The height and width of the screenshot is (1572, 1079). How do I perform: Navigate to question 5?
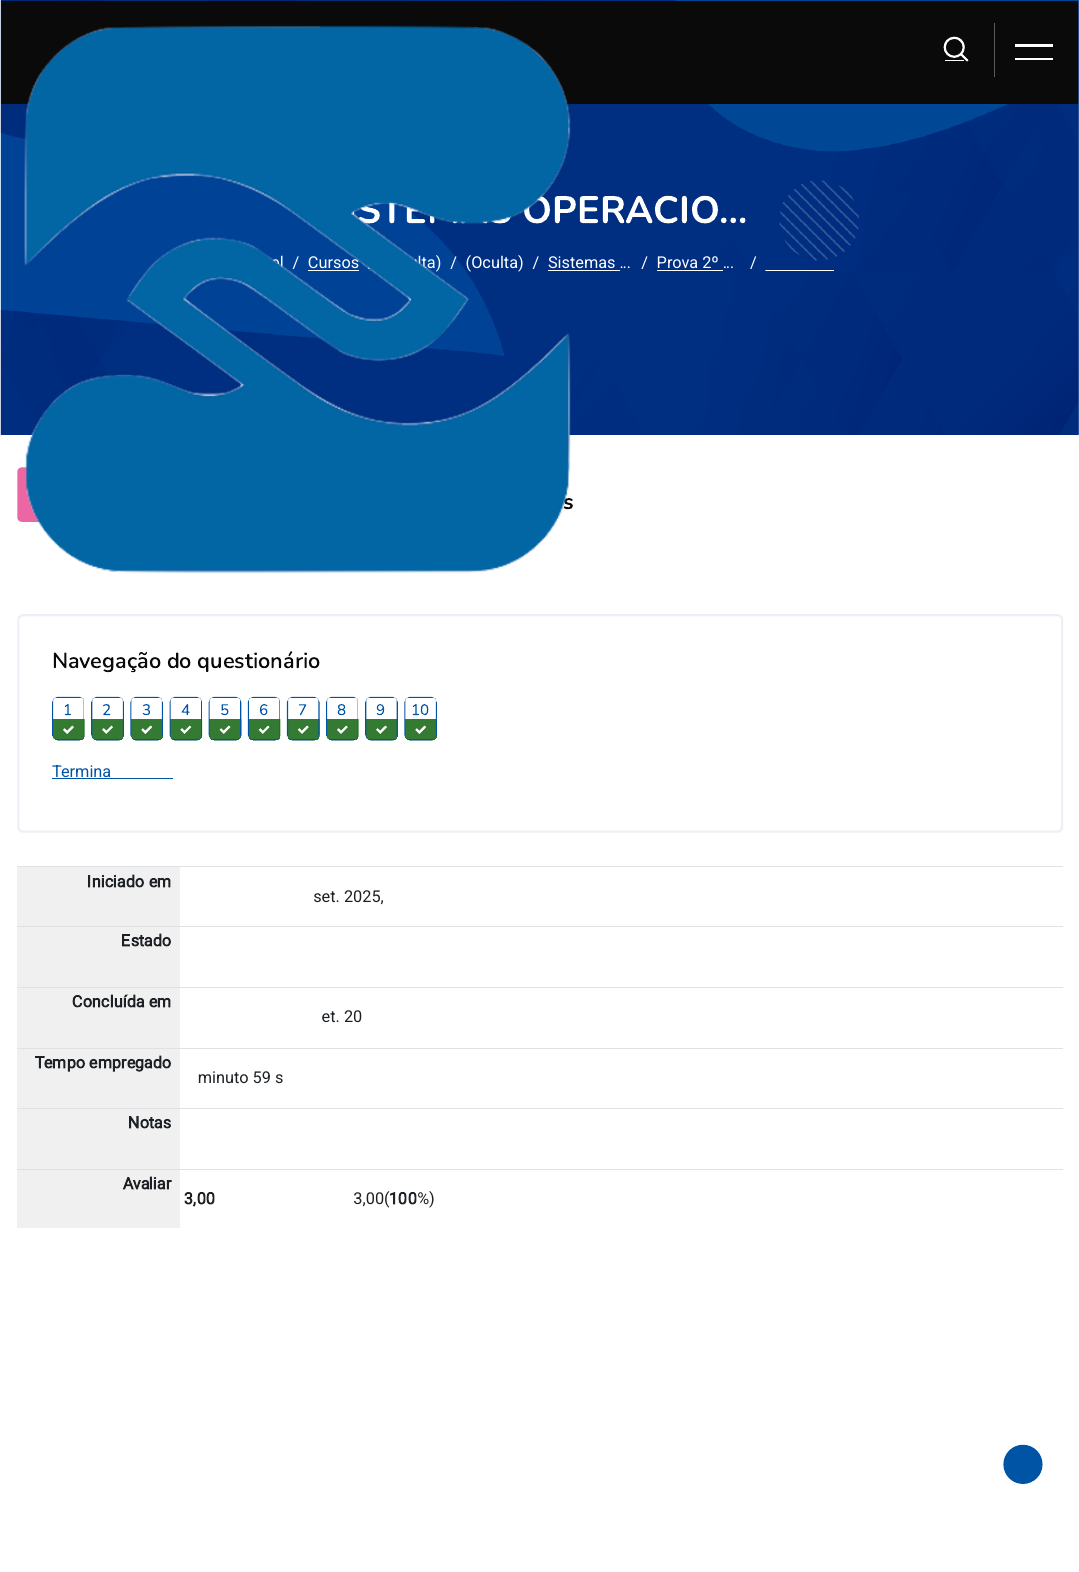point(224,718)
